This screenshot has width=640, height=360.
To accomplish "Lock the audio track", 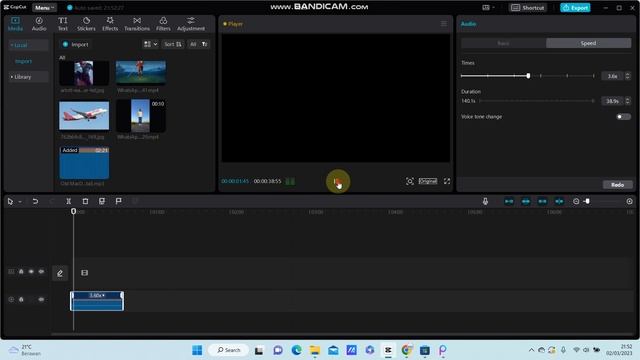I will pos(21,299).
